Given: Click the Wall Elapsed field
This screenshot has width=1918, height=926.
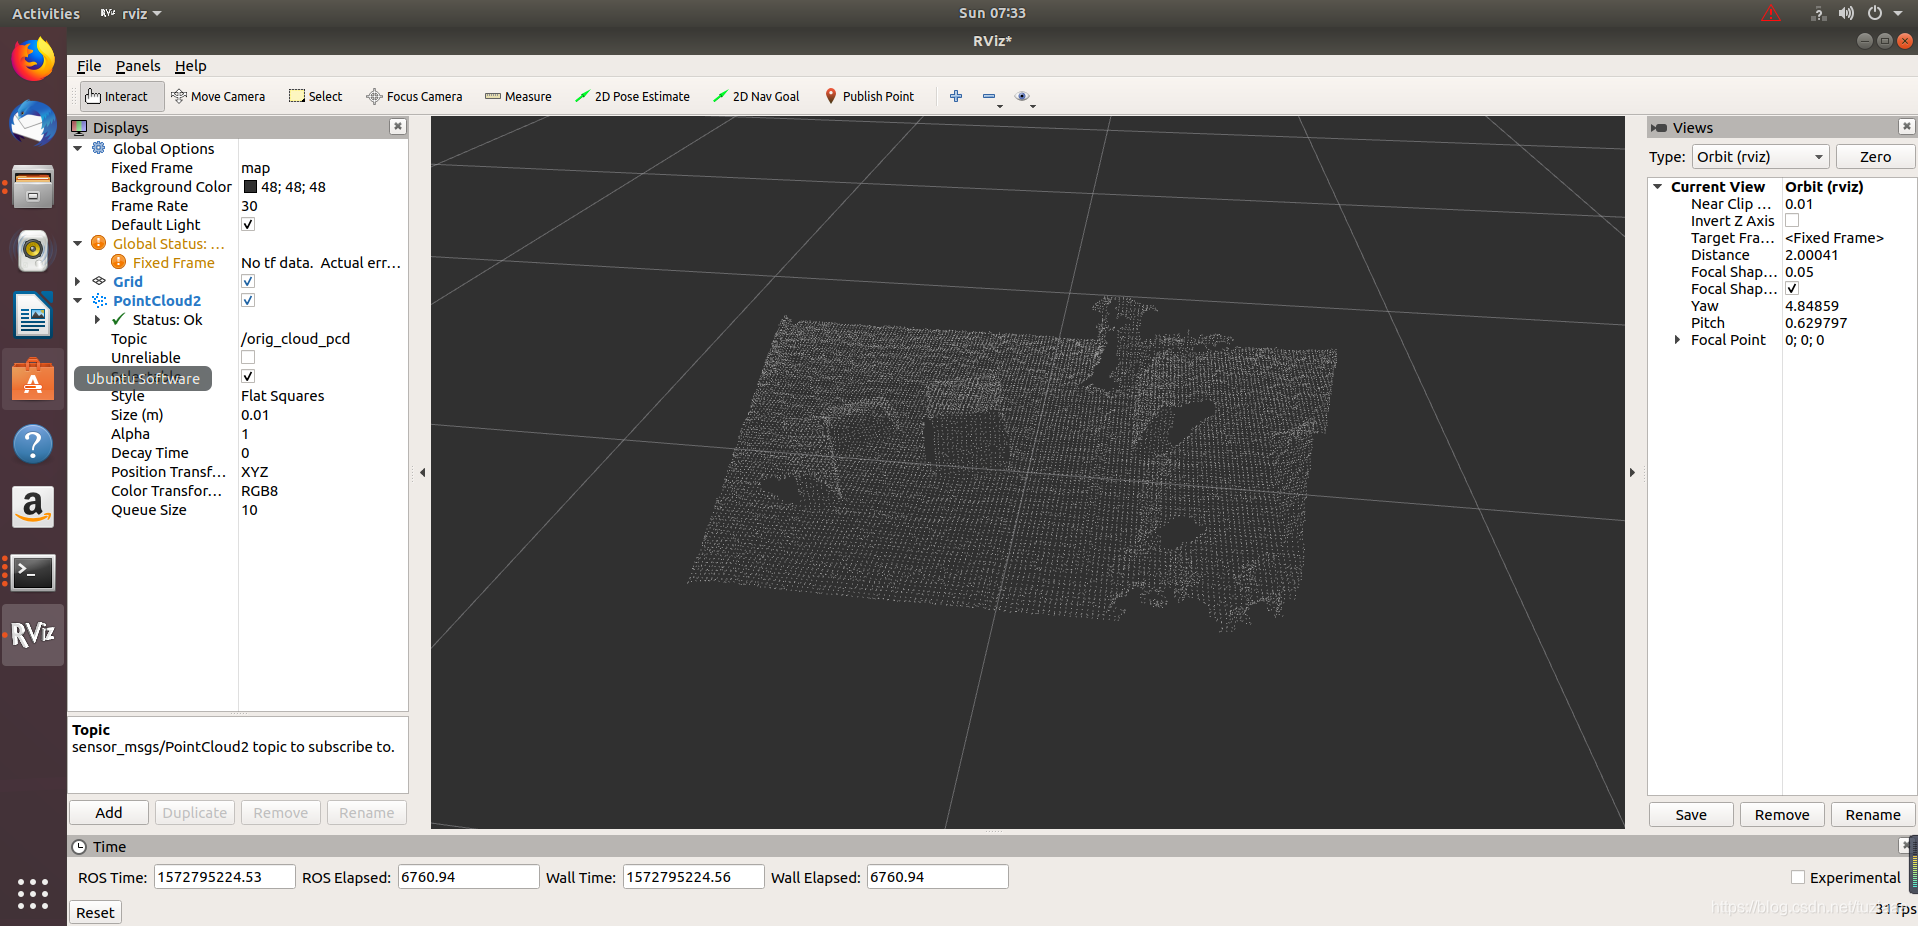Looking at the screenshot, I should click(937, 877).
